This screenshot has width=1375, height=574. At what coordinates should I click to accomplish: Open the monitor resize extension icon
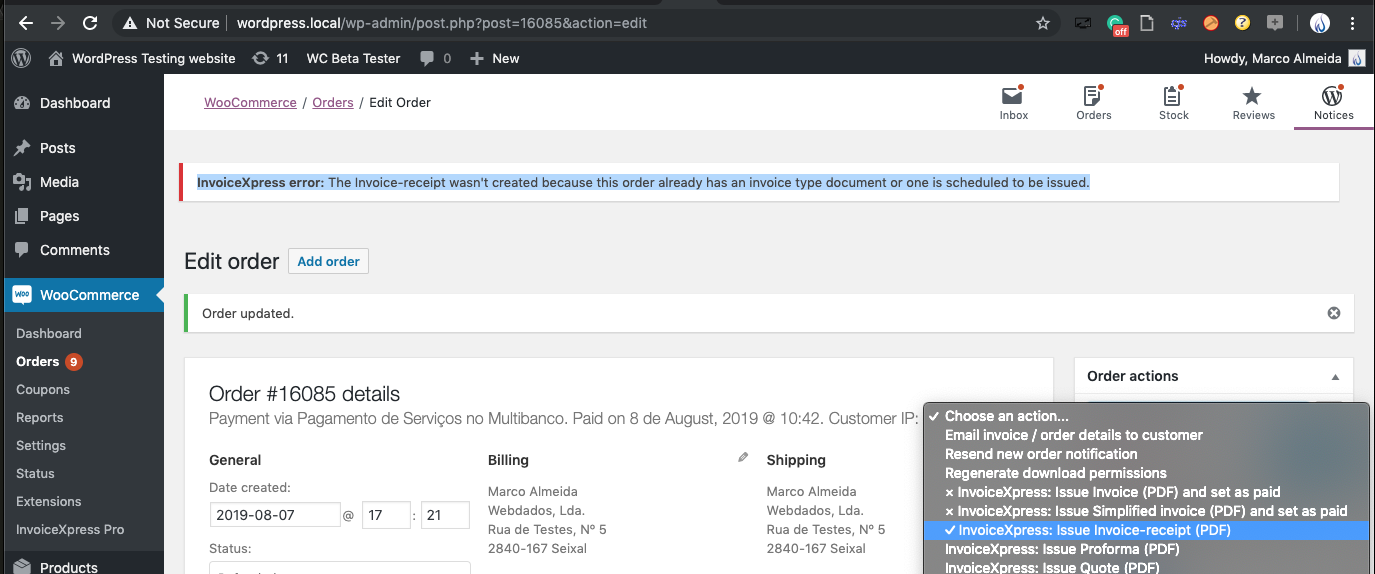coord(1083,23)
